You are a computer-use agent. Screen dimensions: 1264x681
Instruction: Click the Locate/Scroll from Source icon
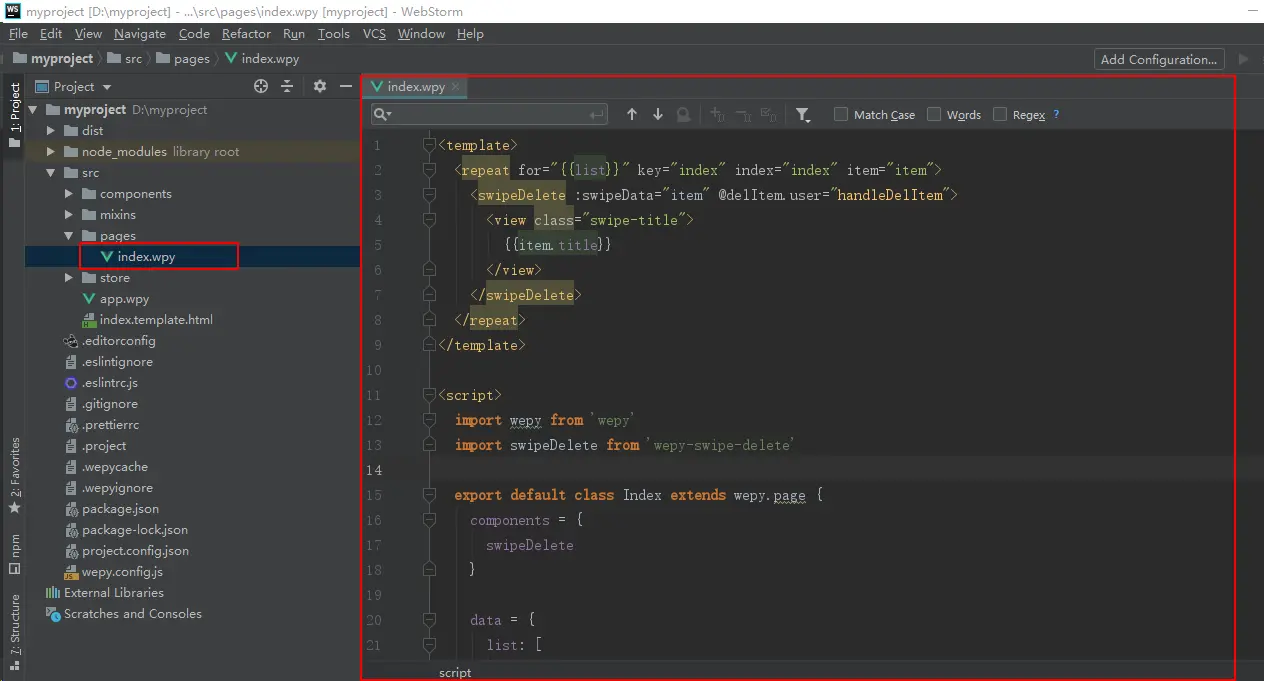(261, 87)
